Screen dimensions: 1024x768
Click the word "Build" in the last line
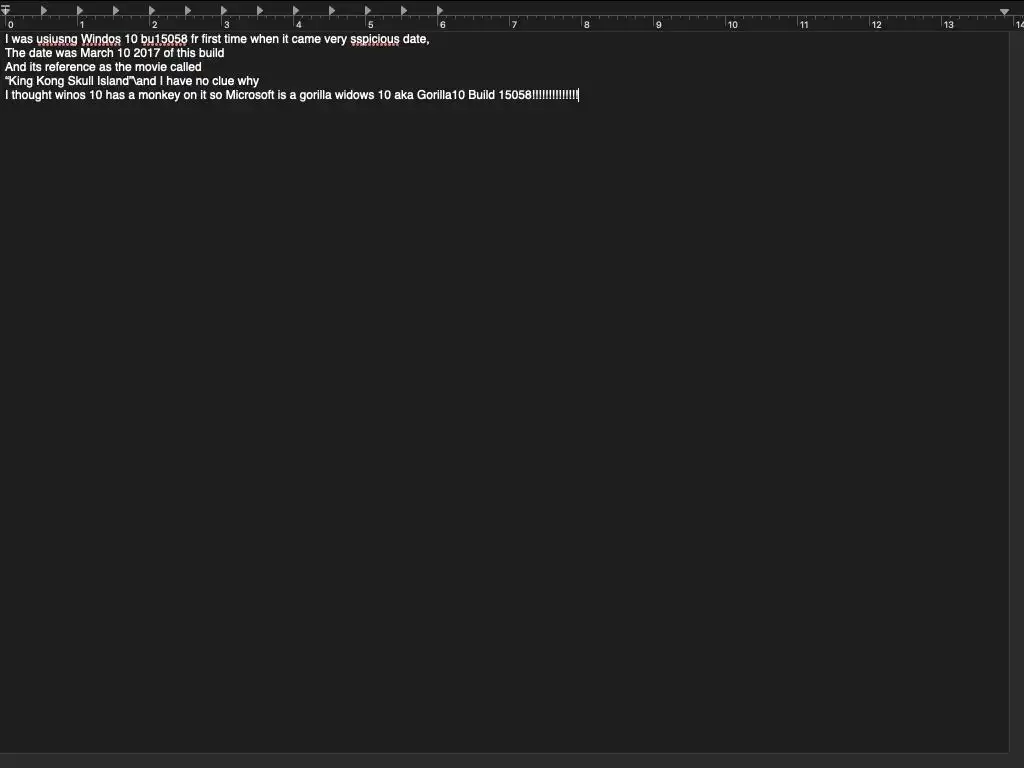(x=481, y=95)
